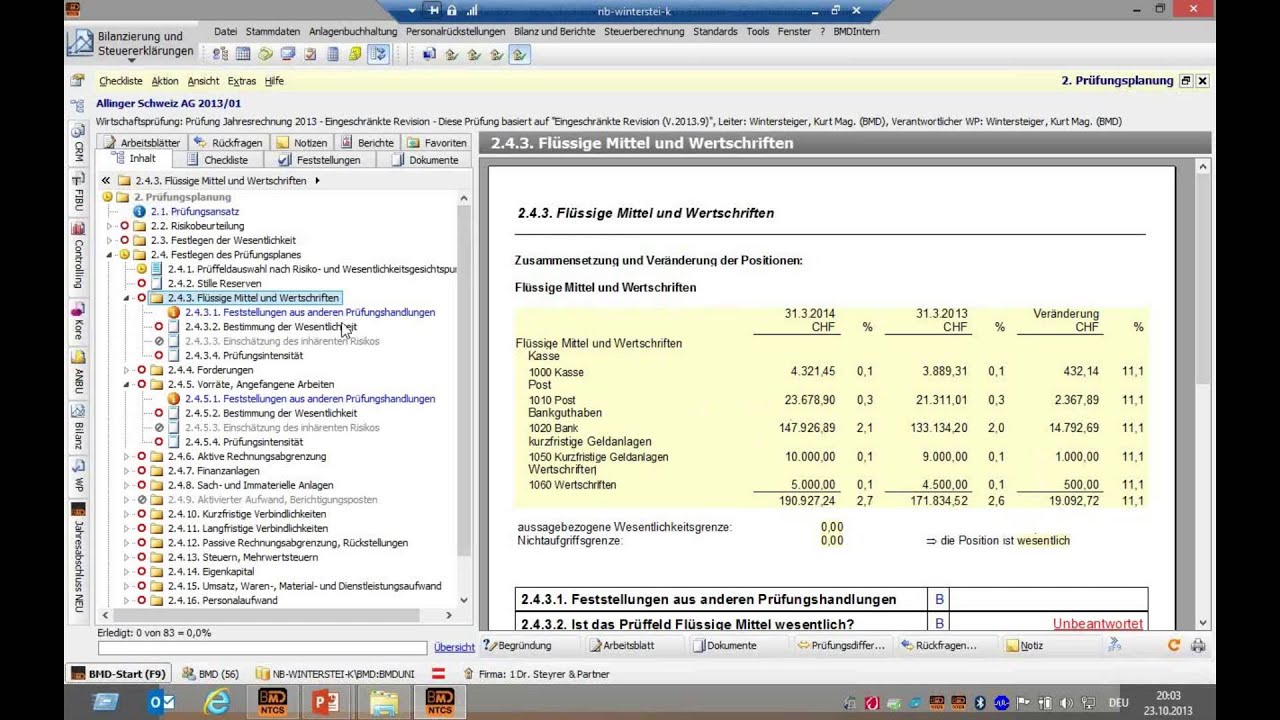
Task: Click the Arbeitsblatt button
Action: 621,646
